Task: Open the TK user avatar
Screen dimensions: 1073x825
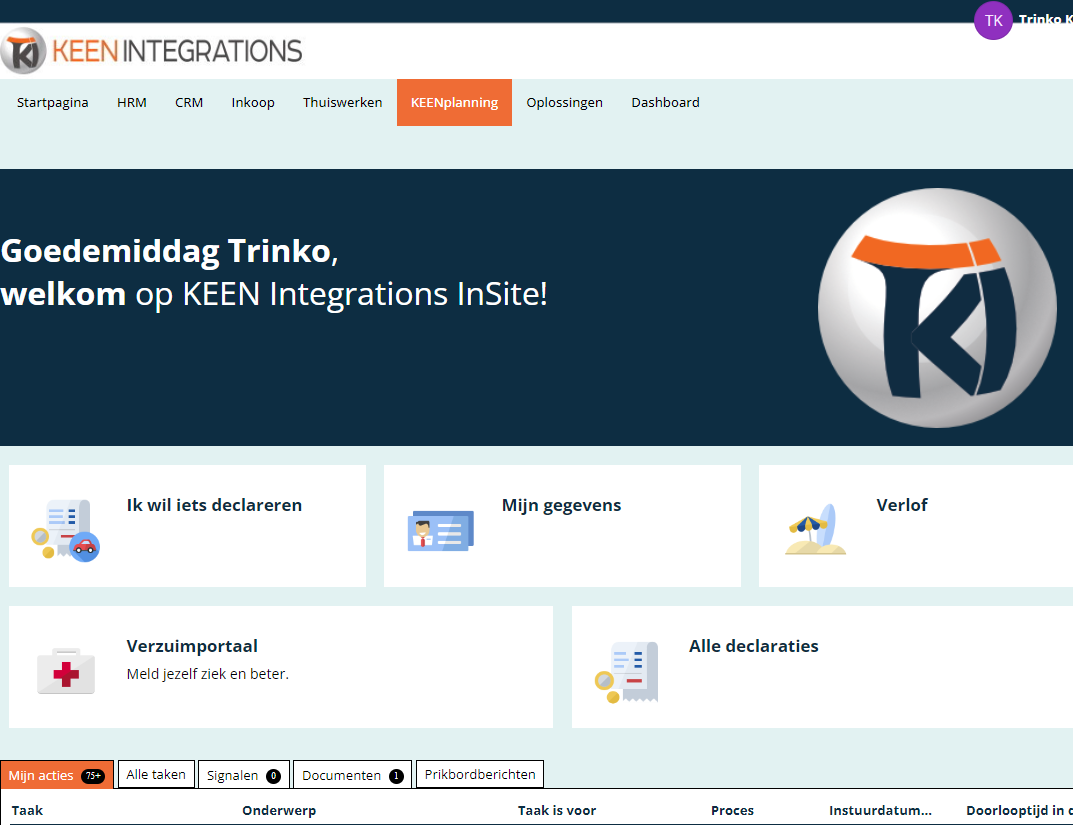Action: point(993,21)
